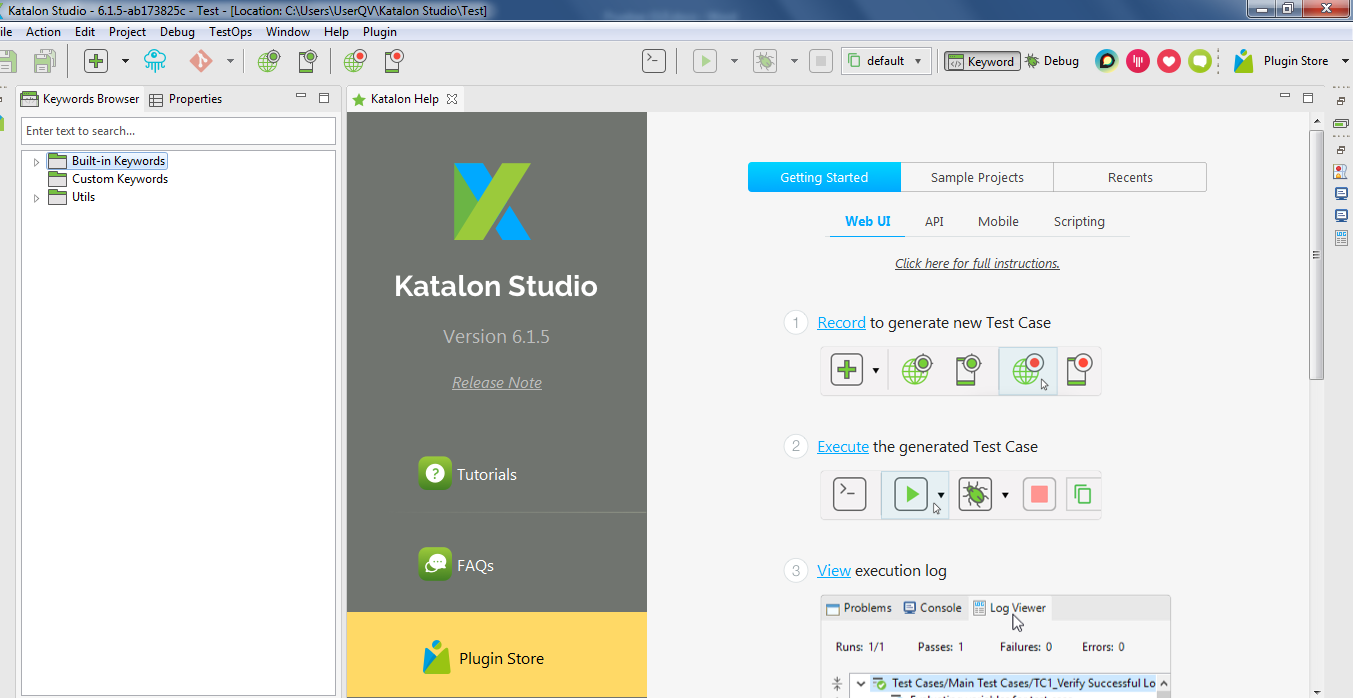Image resolution: width=1353 pixels, height=698 pixels.
Task: Click the Keywords Browser search field
Action: [178, 131]
